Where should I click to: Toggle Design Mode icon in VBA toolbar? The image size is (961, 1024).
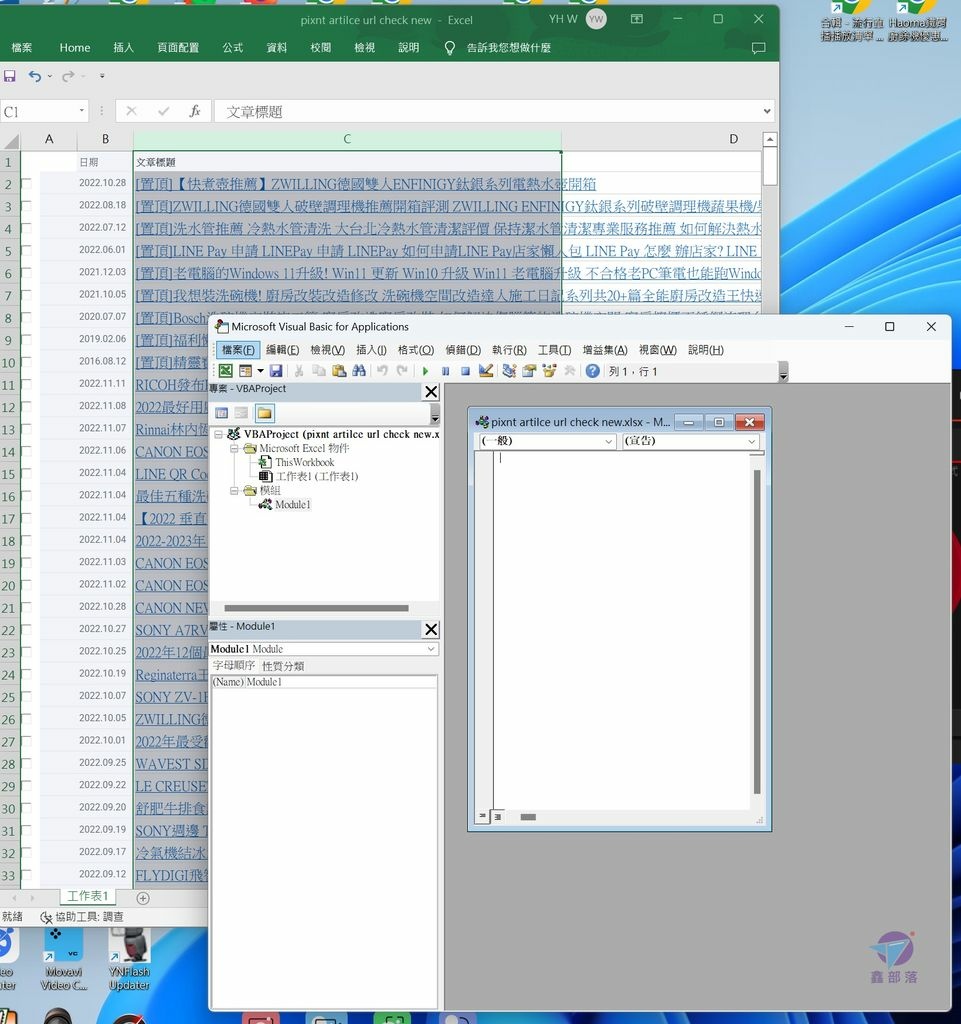tap(486, 371)
